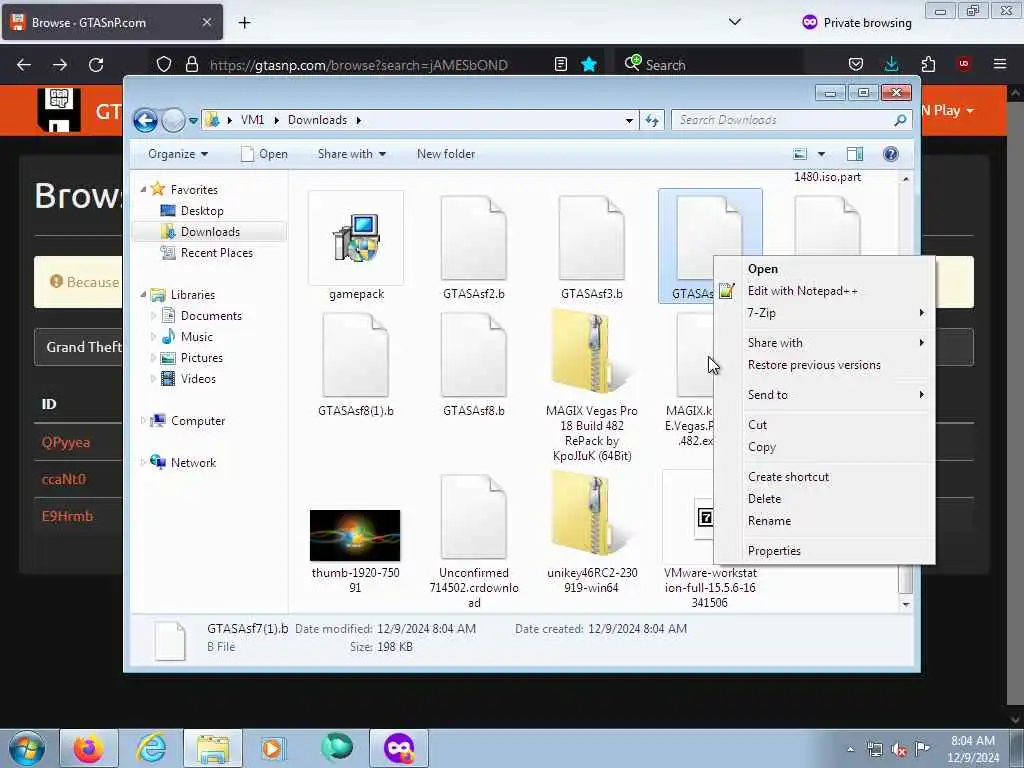Click the New folder button
The height and width of the screenshot is (768, 1024).
[x=446, y=154]
